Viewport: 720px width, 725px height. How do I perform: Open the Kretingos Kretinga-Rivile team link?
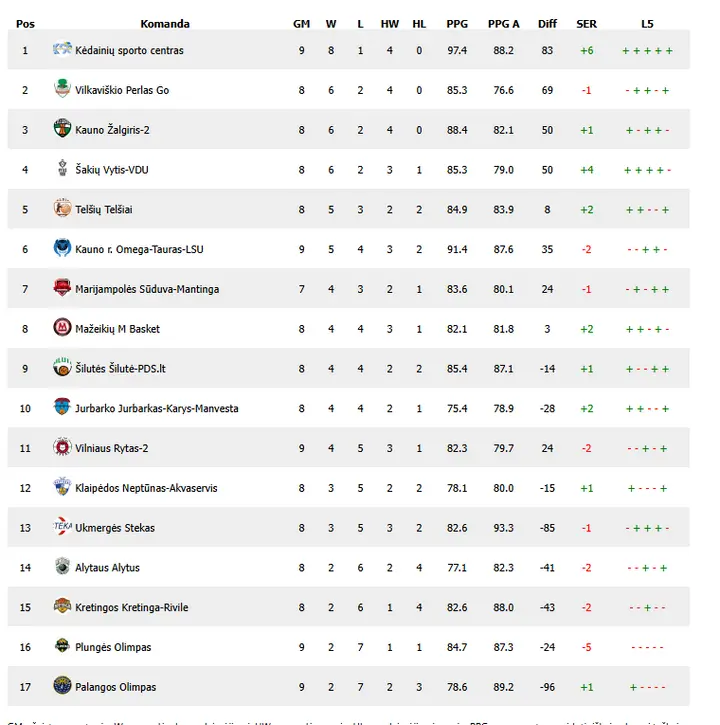tap(132, 607)
